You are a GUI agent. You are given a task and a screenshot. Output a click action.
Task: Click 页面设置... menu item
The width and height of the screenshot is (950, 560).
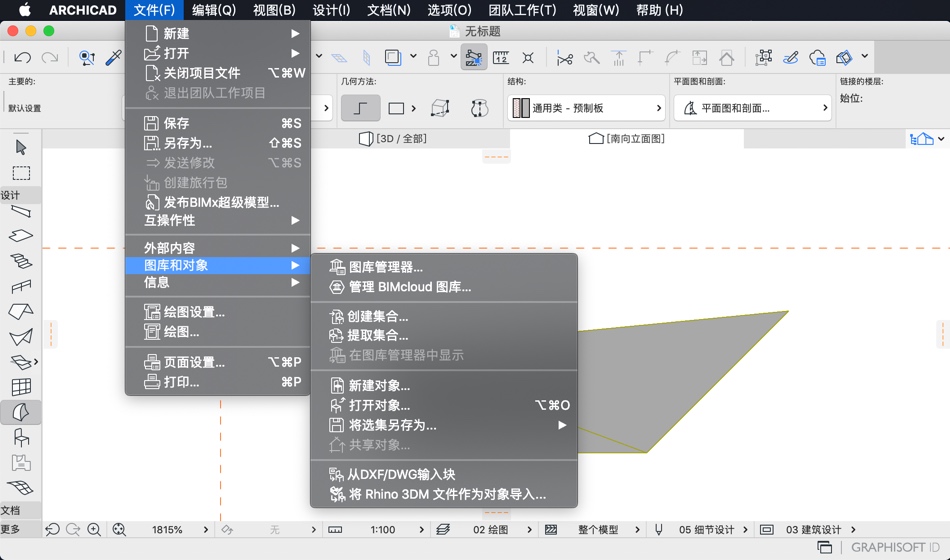tap(218, 362)
